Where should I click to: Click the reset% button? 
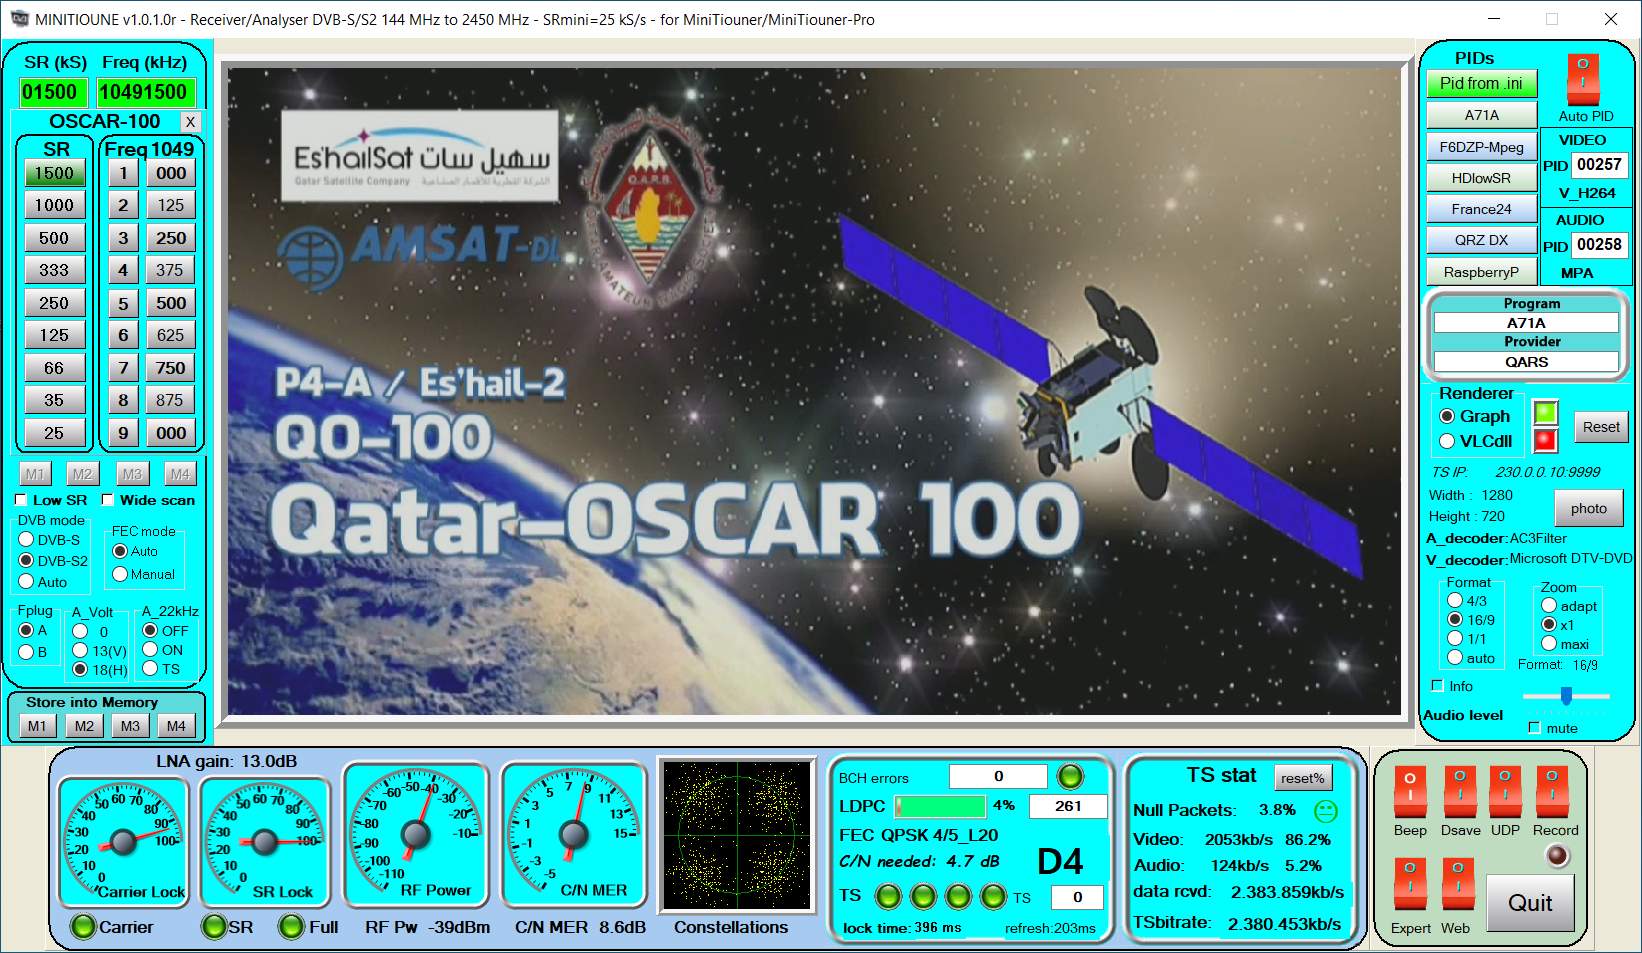click(x=1302, y=778)
